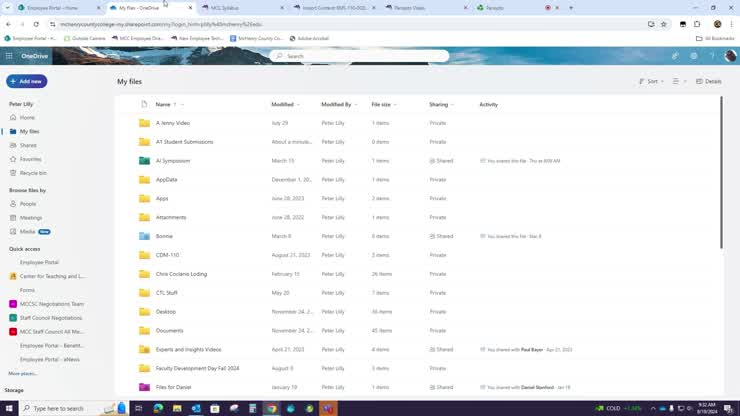Open the help question mark icon
This screenshot has height=416, width=740.
[x=712, y=56]
